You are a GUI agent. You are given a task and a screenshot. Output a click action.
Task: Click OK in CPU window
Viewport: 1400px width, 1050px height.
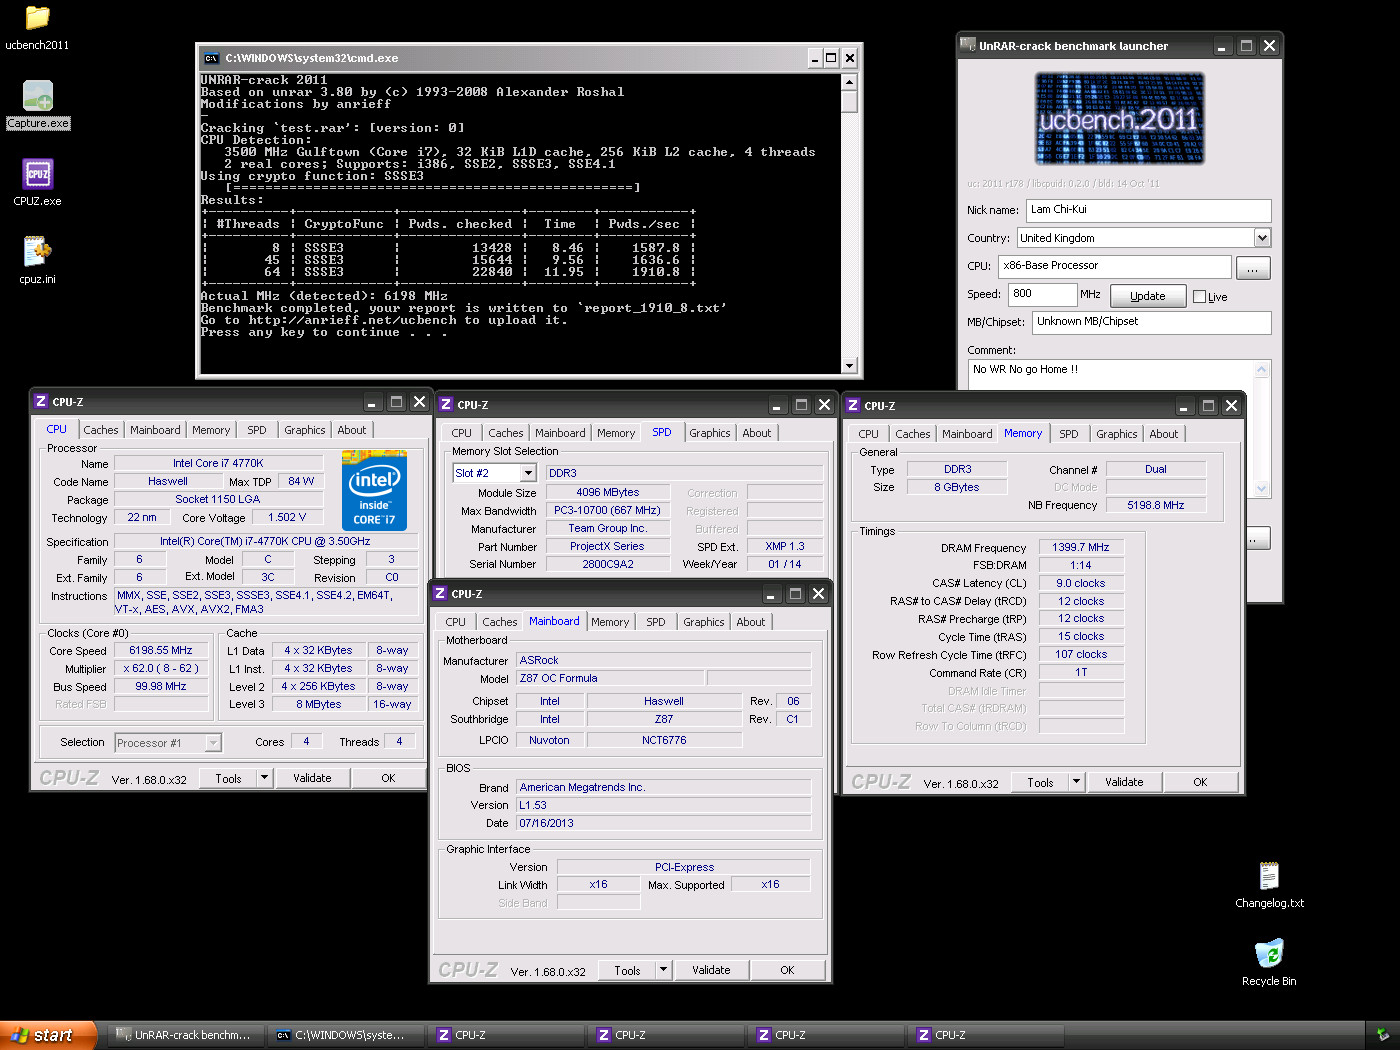388,778
